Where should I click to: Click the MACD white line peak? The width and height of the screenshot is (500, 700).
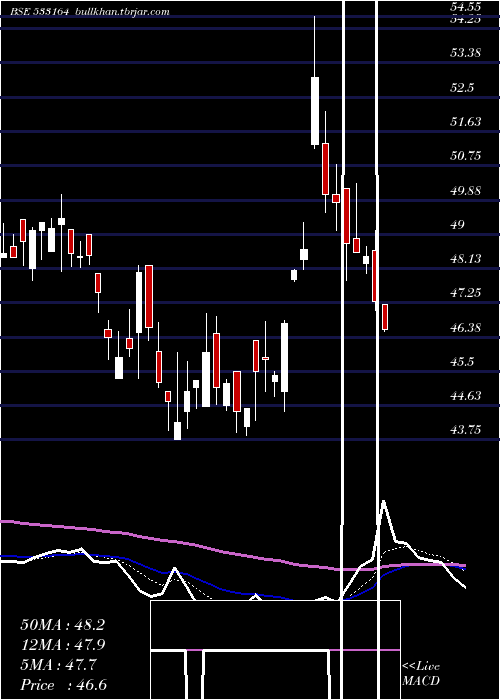coord(383,502)
